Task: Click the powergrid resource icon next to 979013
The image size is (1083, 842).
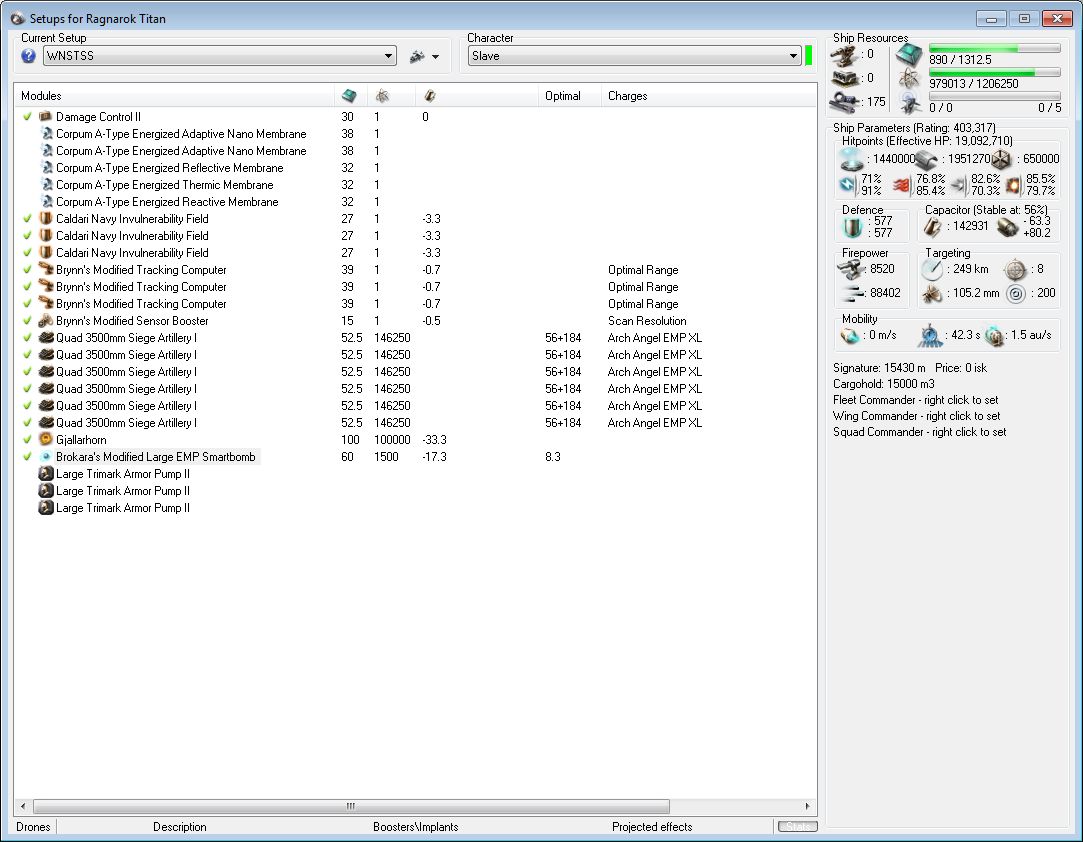Action: pos(910,79)
